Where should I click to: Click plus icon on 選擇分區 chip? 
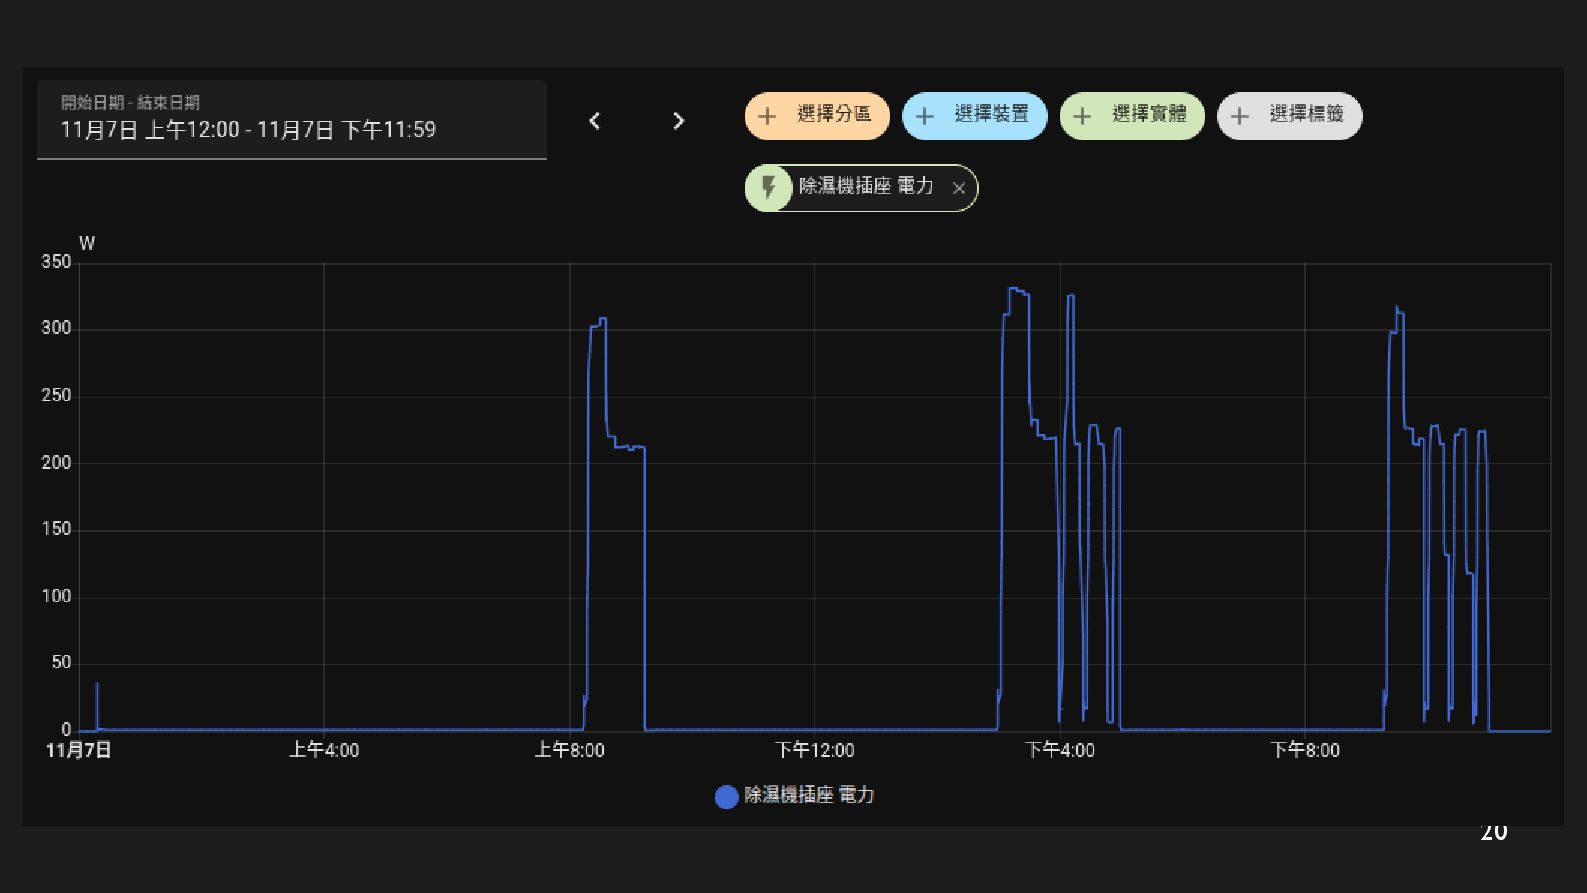(768, 116)
